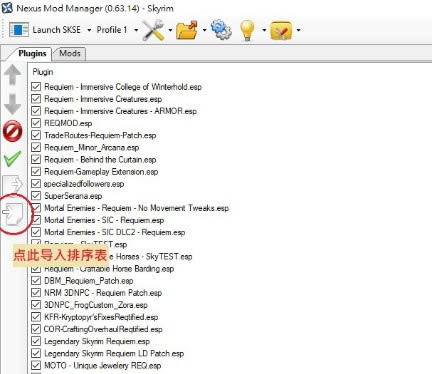Expand the Launch SKSE dropdown arrow
The height and width of the screenshot is (374, 432).
[x=89, y=30]
